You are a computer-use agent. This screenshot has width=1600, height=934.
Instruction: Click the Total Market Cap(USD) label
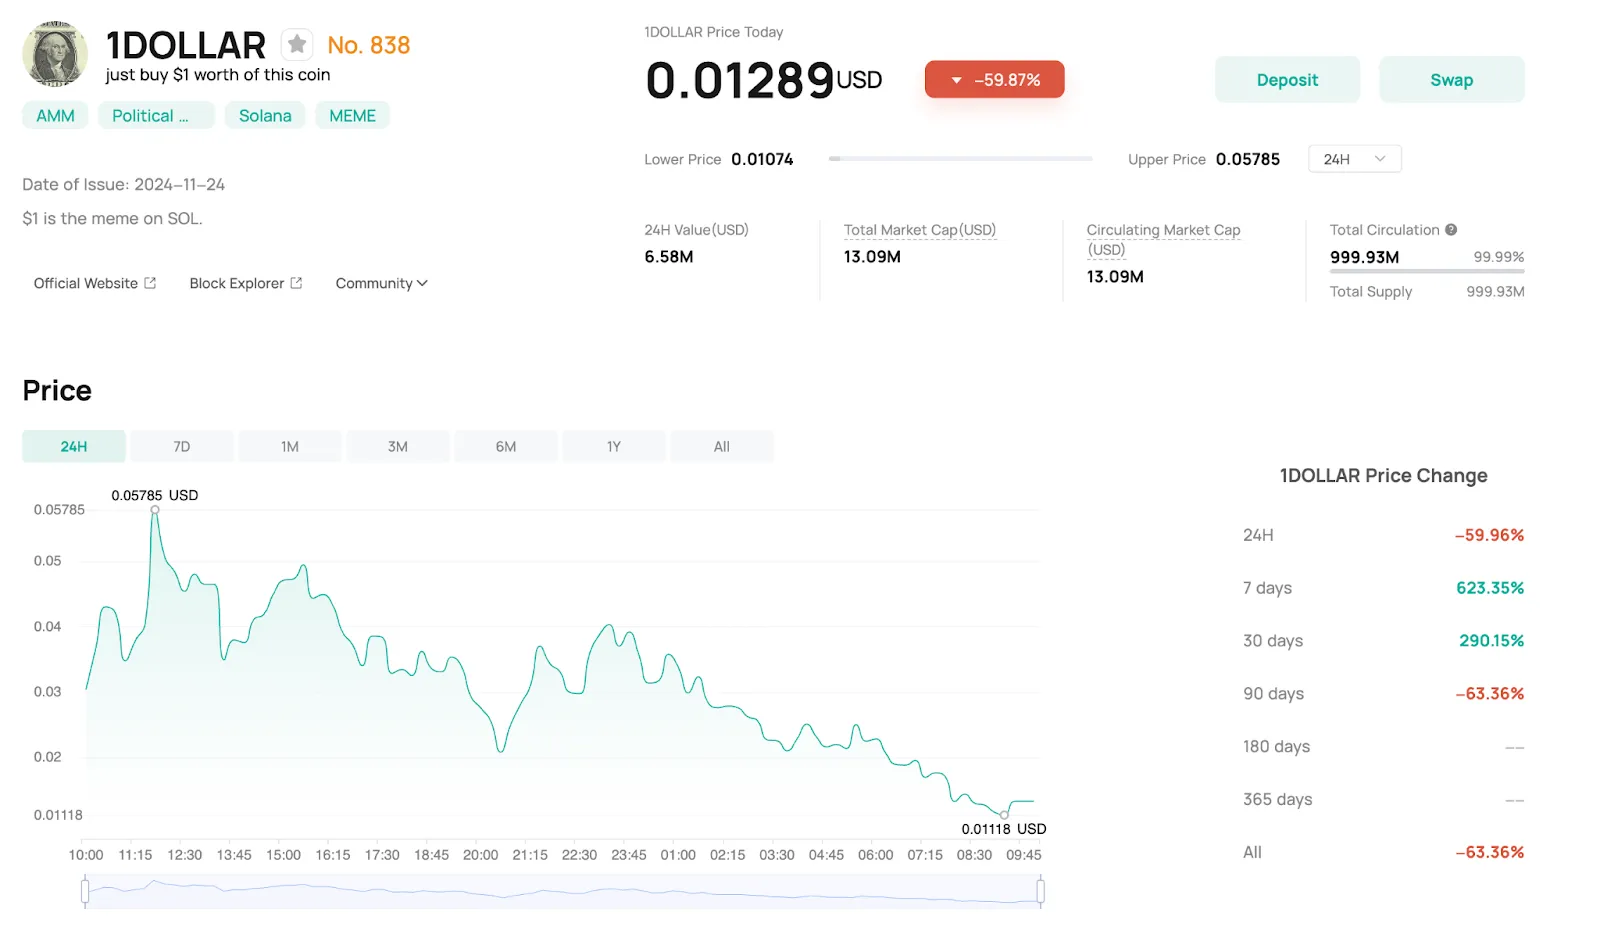coord(920,230)
